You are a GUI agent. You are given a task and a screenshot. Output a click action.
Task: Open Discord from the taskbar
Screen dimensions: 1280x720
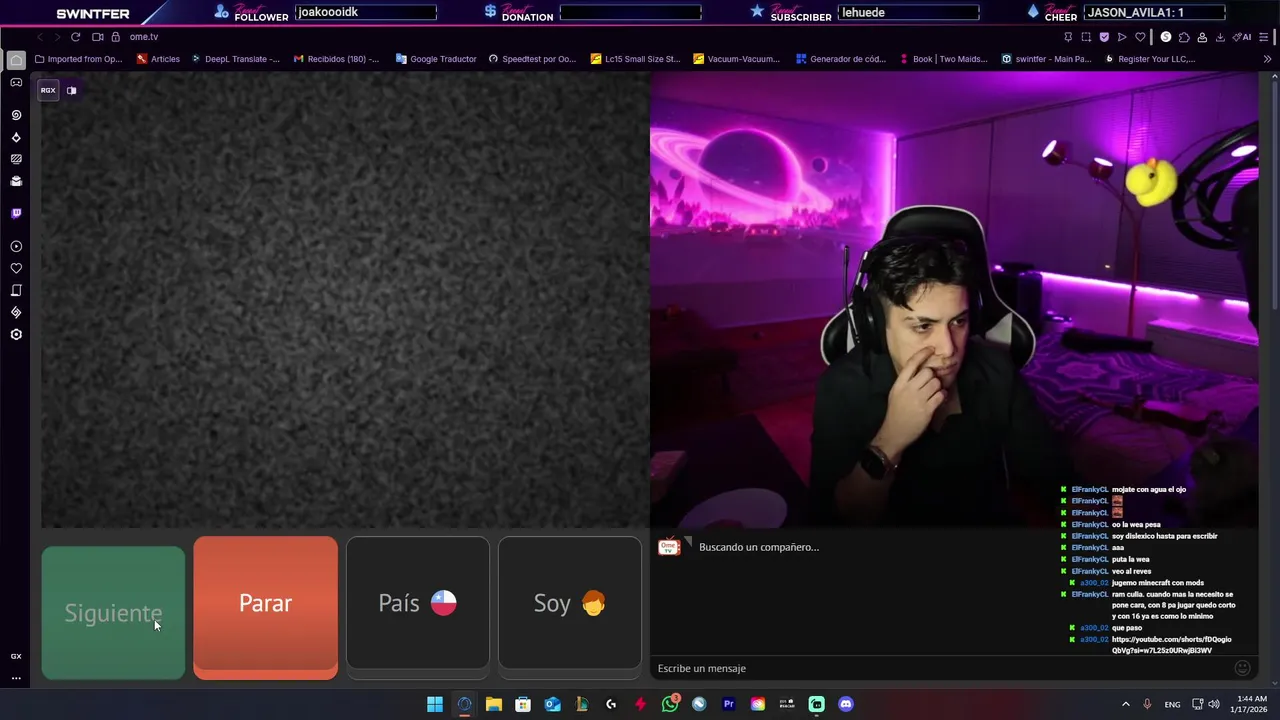846,704
